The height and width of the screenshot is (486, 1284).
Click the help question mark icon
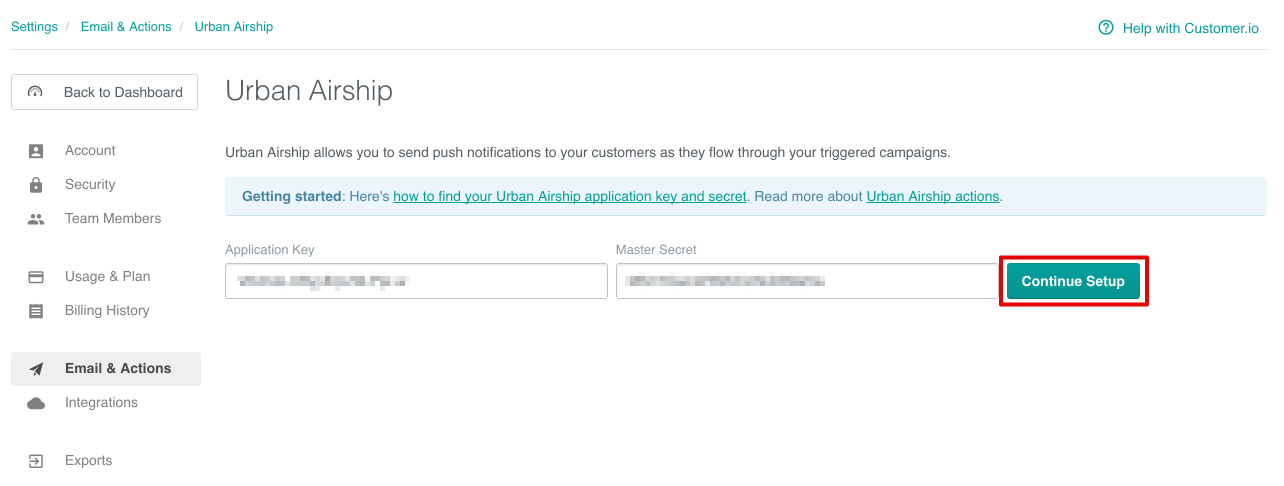click(1105, 28)
